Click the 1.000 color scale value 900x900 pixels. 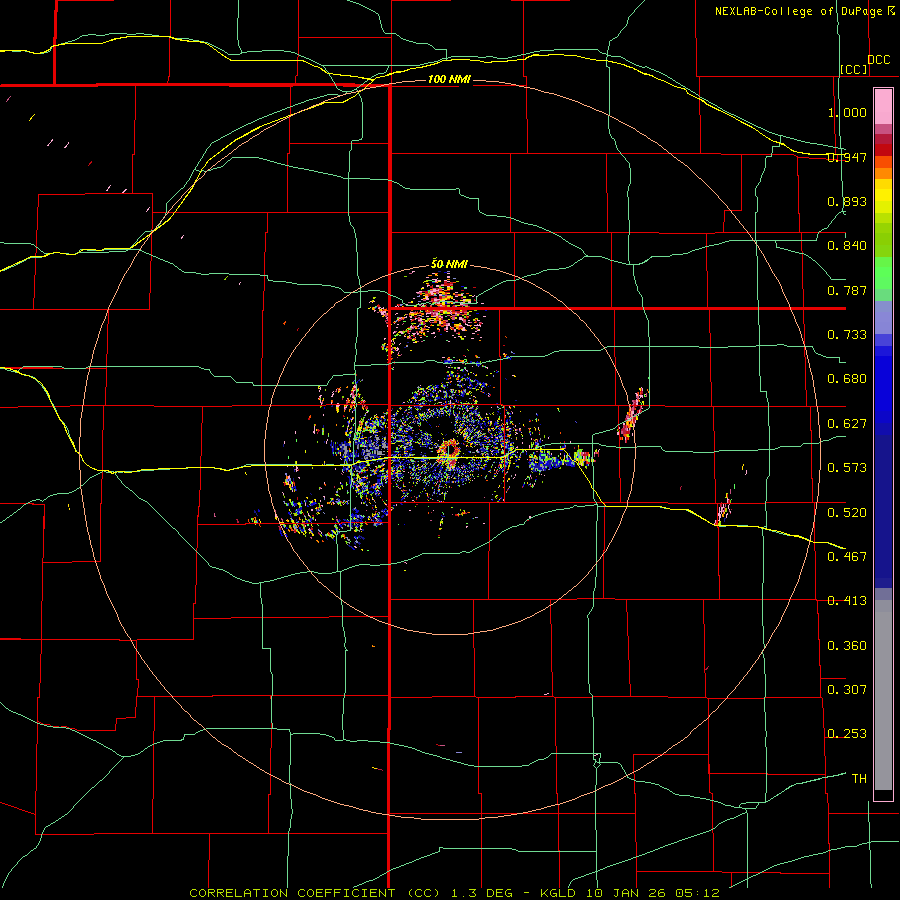(x=847, y=112)
